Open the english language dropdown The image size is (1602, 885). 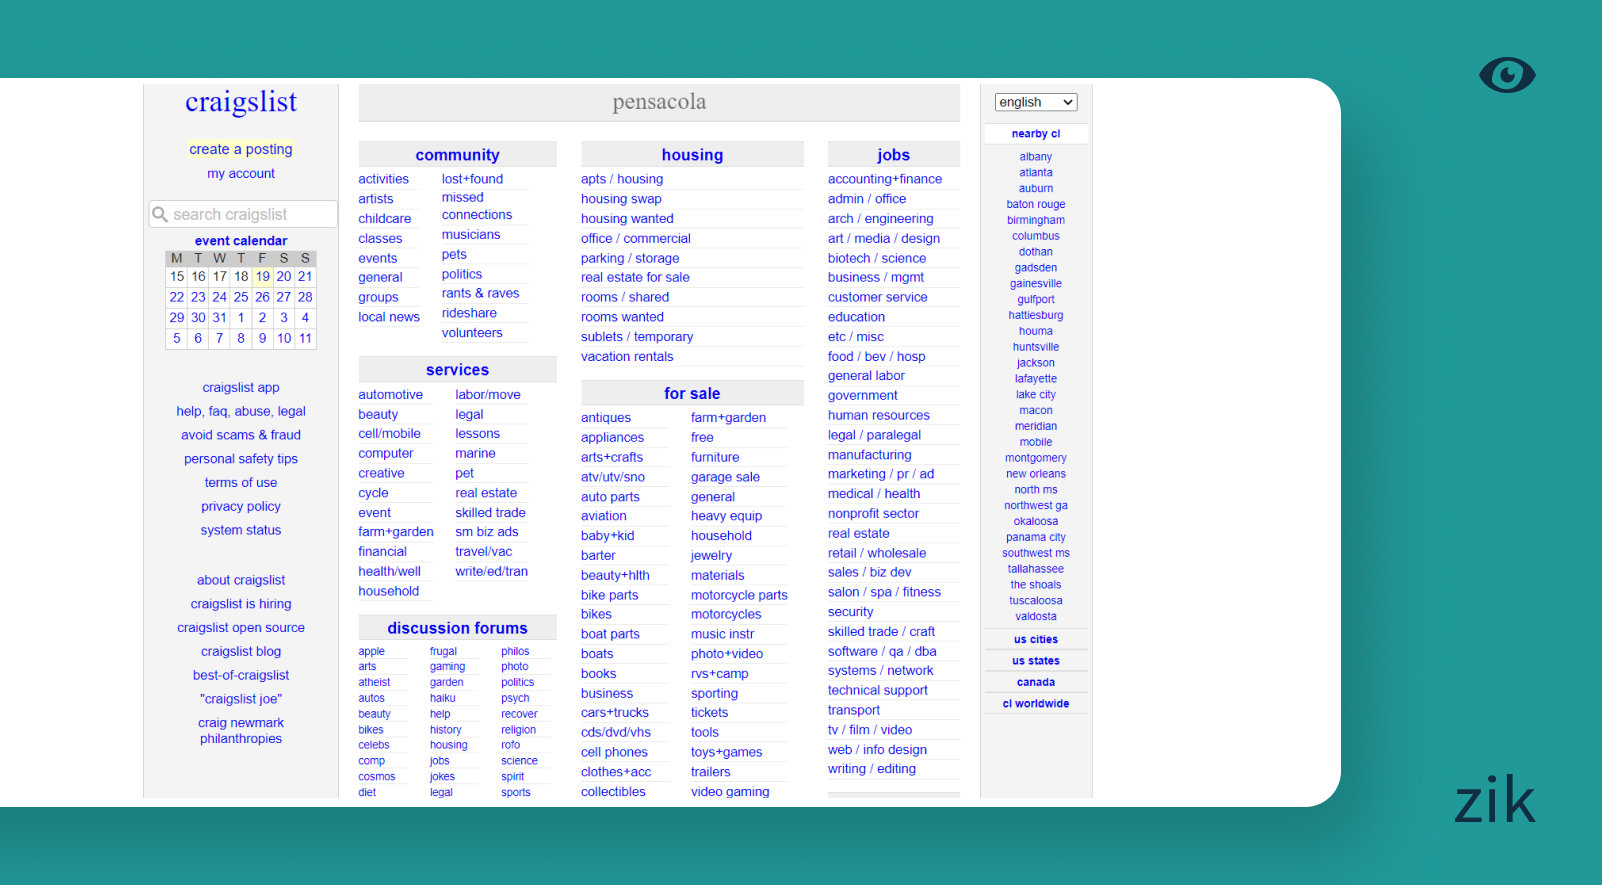1036,102
